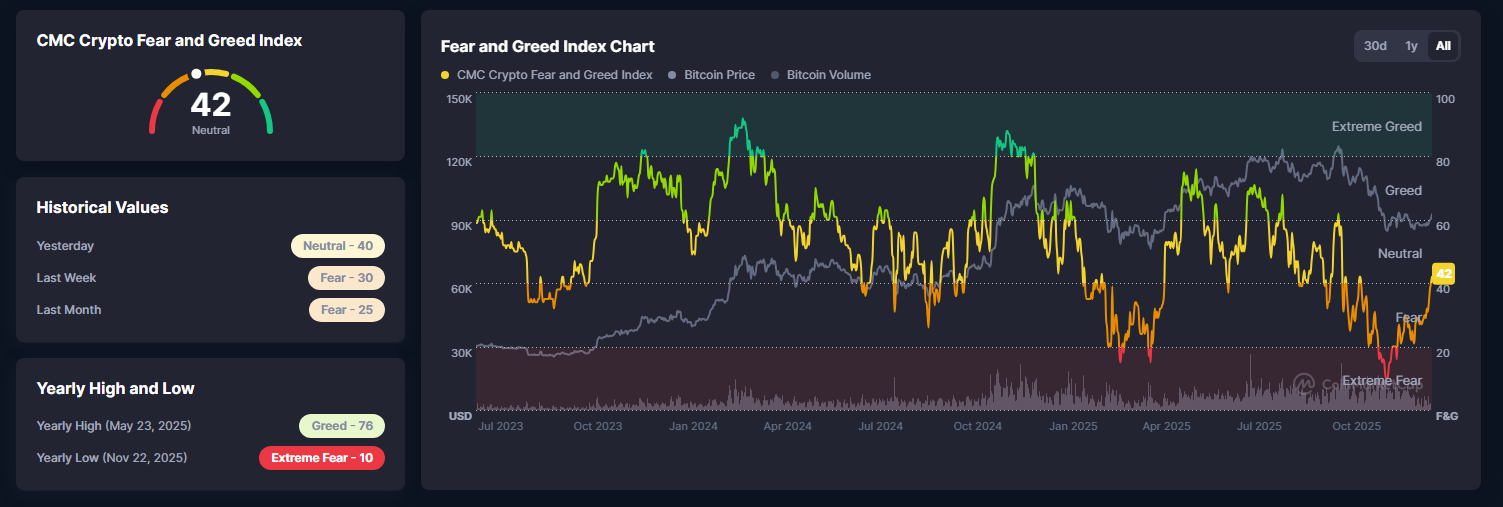
Task: Switch chart to 1y range
Action: tap(1411, 46)
